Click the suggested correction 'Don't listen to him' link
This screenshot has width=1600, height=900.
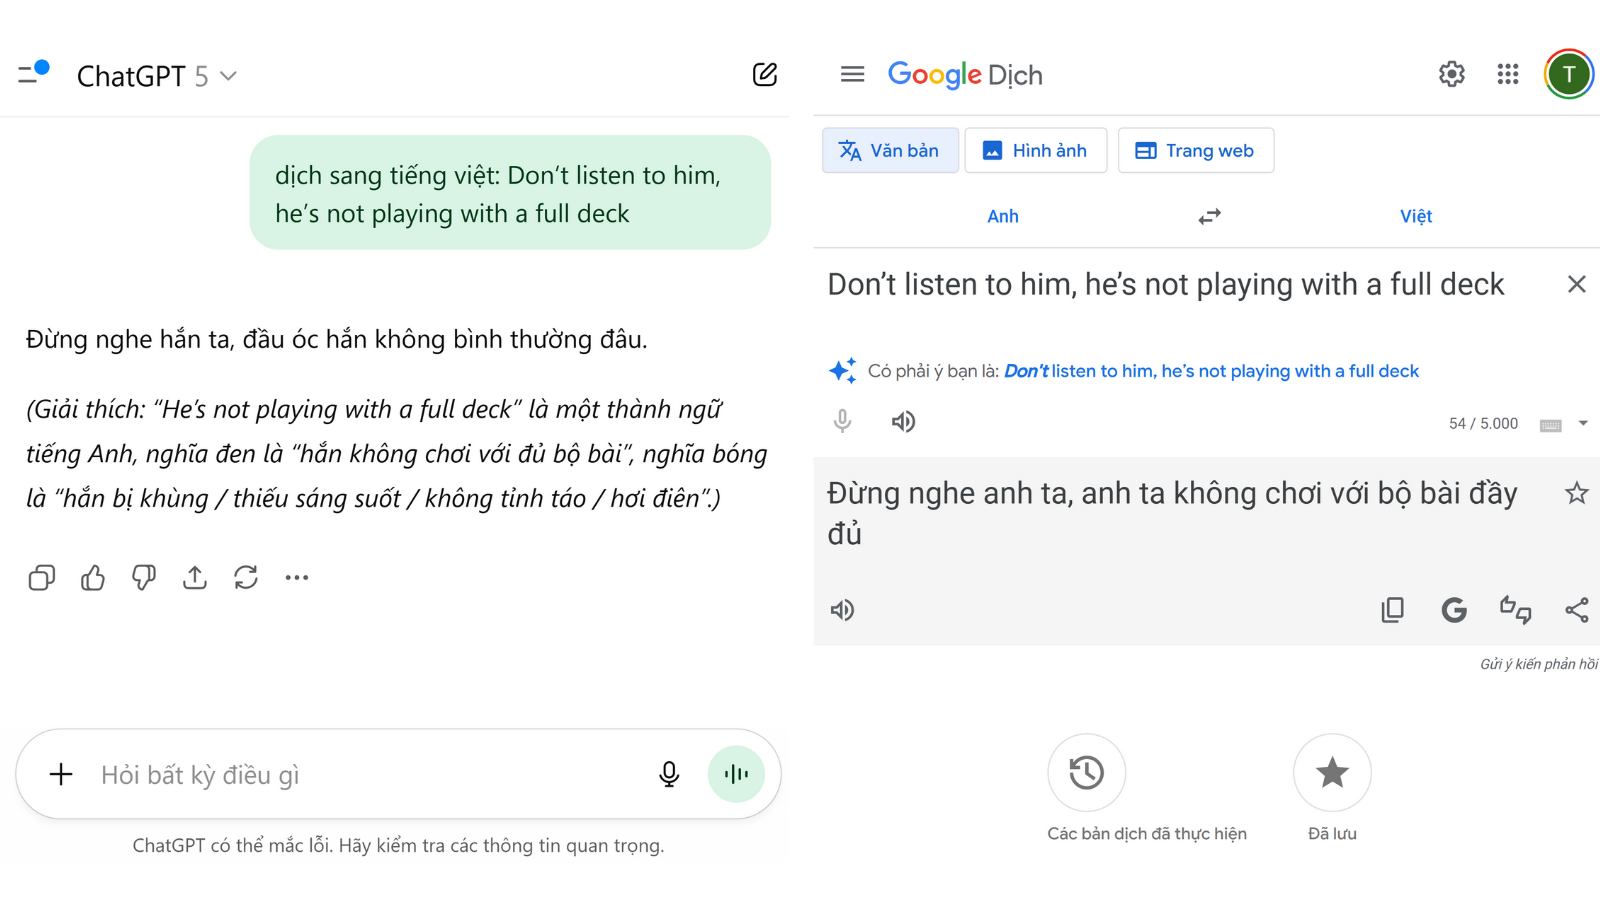tap(1210, 371)
